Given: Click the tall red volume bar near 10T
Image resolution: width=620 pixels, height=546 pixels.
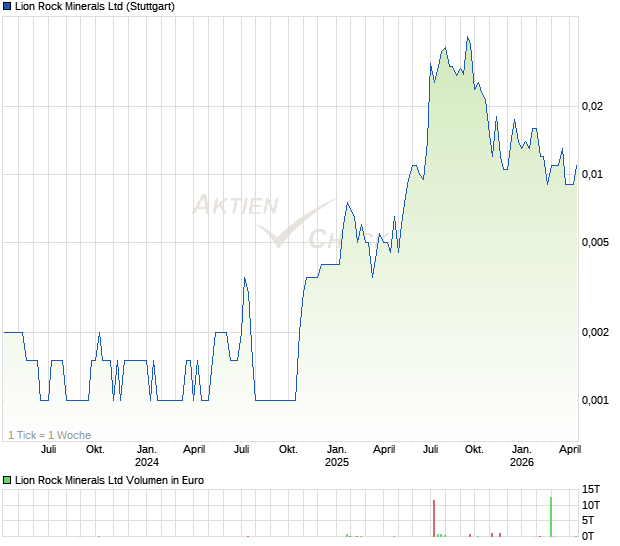Looking at the screenshot, I should (x=434, y=518).
